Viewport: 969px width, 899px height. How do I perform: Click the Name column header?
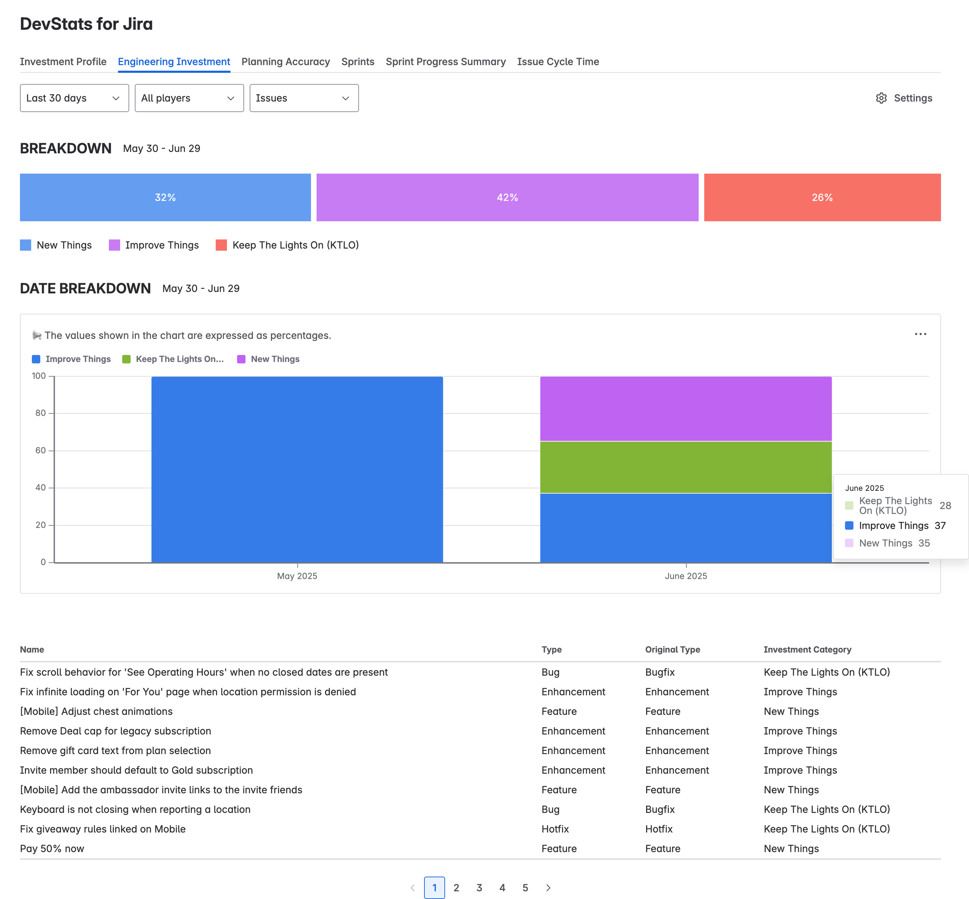(x=32, y=649)
